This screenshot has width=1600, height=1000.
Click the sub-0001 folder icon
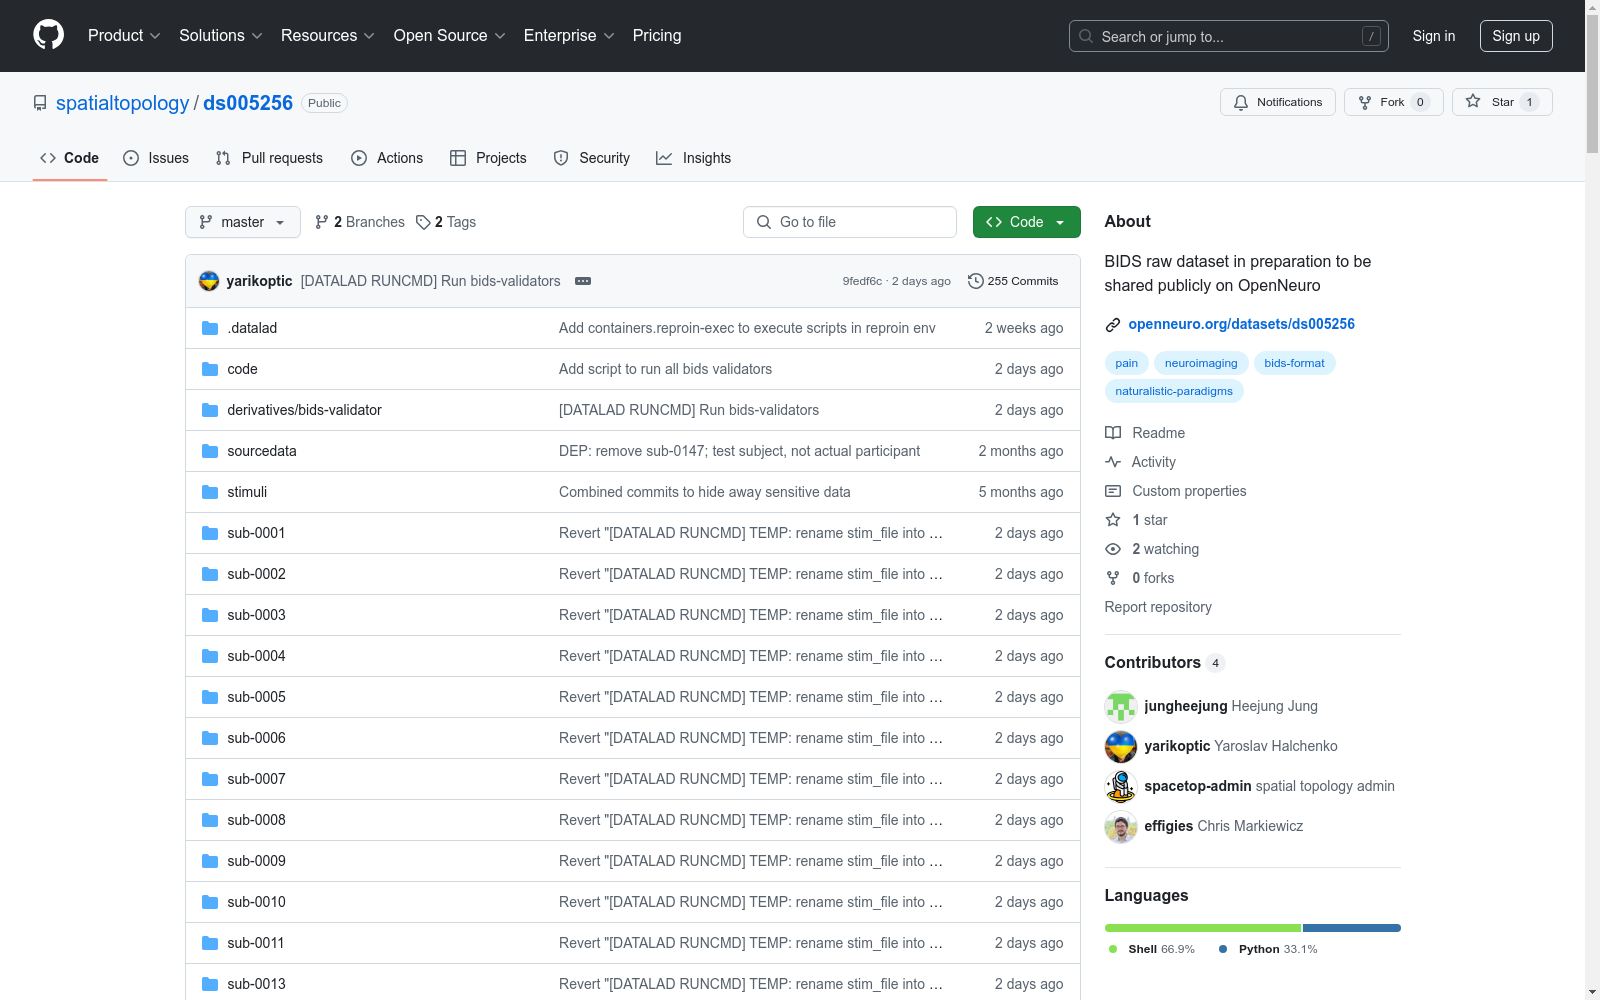coord(210,533)
